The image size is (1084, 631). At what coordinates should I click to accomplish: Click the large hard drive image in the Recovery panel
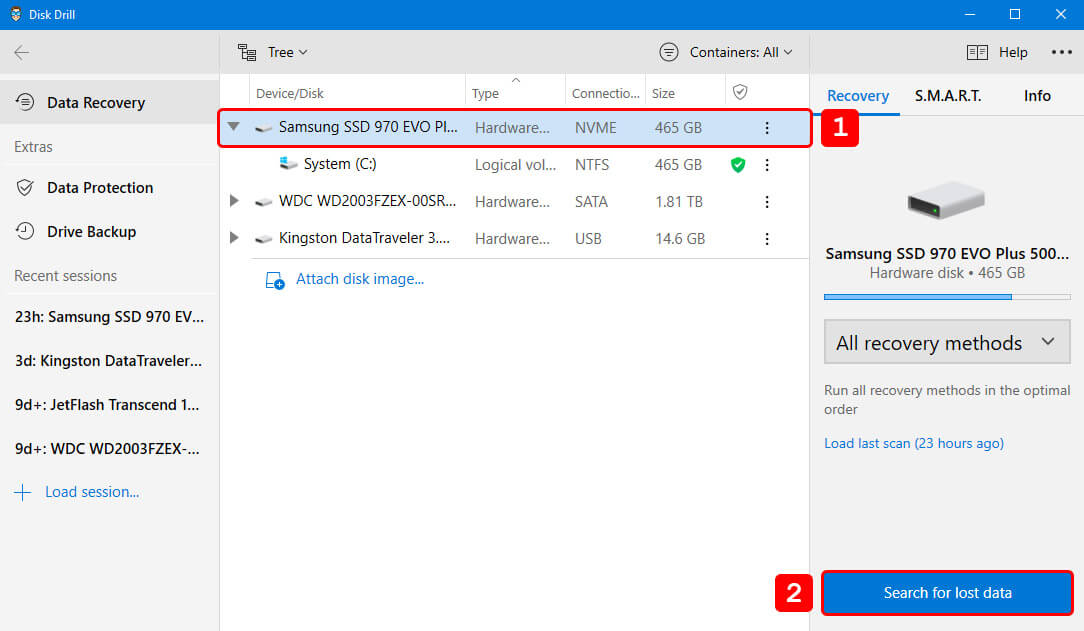coord(946,200)
